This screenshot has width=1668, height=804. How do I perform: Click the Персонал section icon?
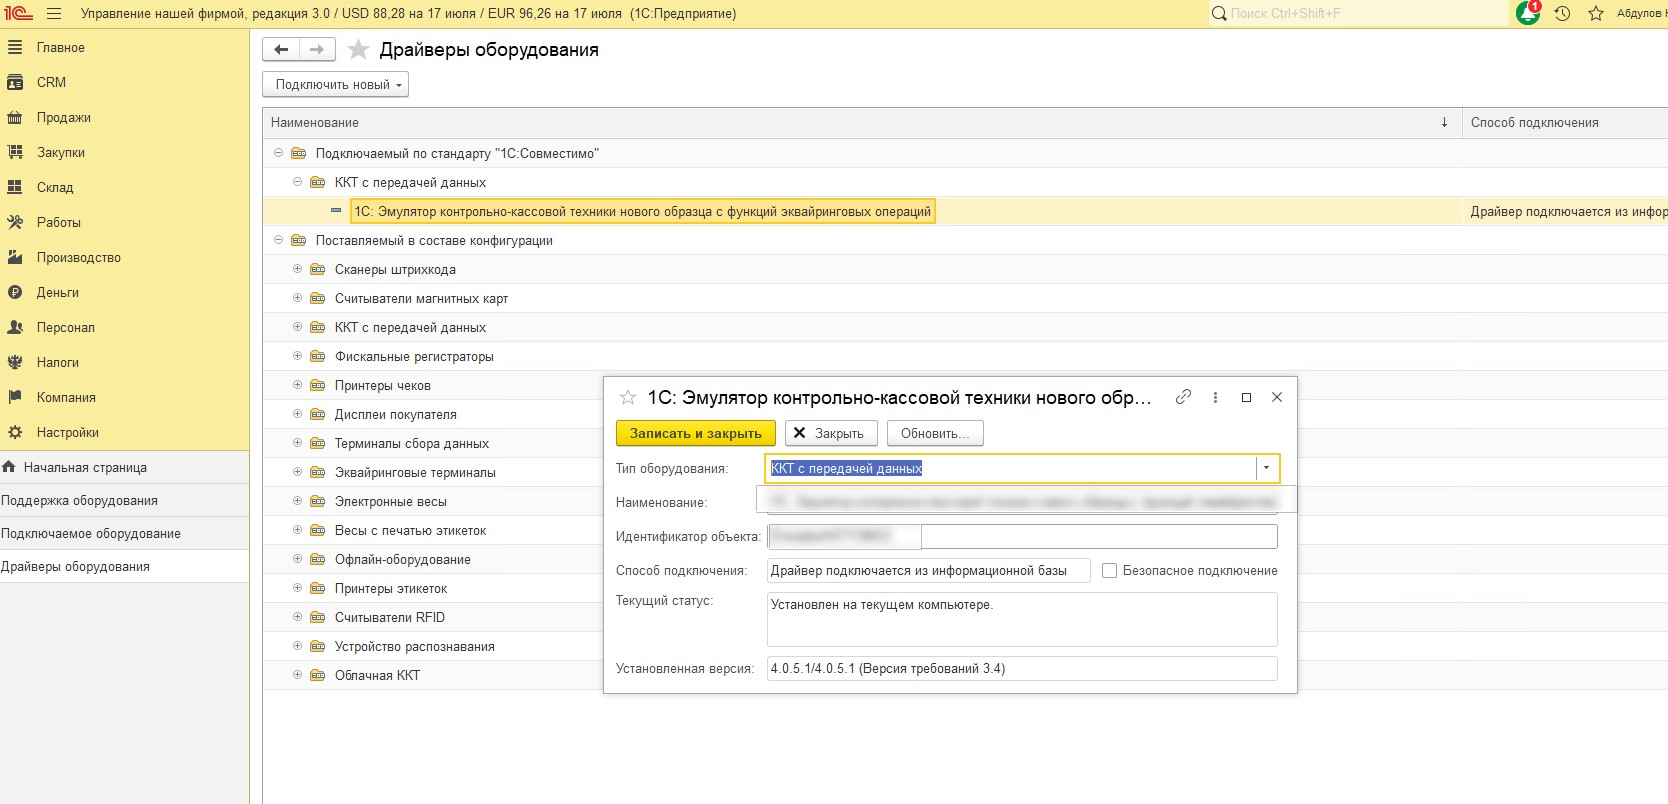click(x=15, y=327)
